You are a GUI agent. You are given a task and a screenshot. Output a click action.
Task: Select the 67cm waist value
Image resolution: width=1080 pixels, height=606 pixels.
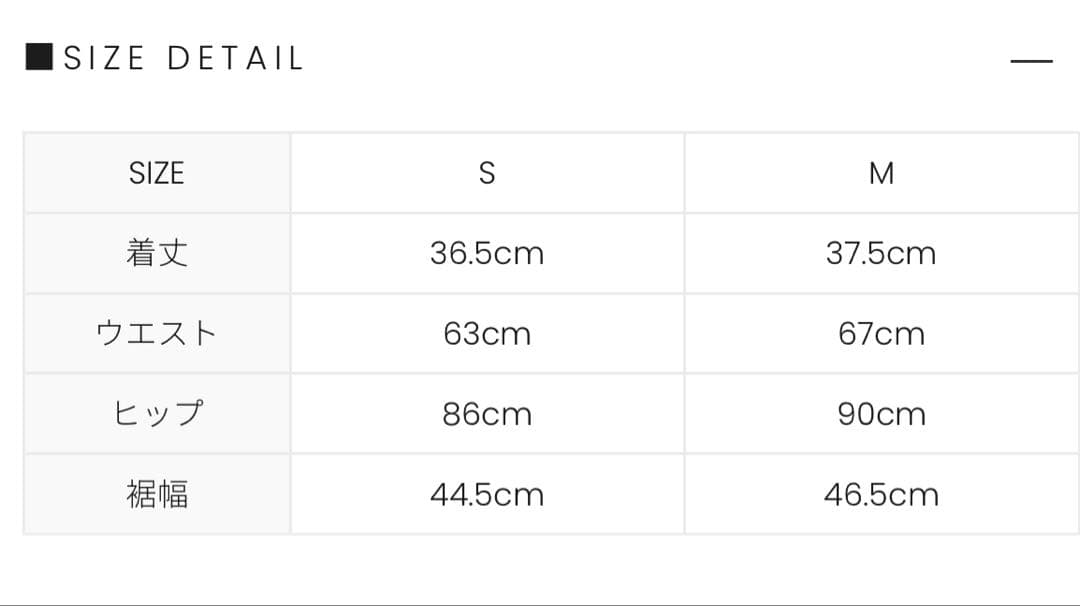(x=881, y=333)
